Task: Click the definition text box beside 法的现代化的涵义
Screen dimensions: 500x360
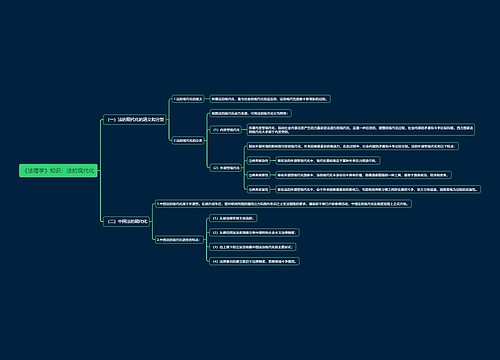Action: point(270,99)
